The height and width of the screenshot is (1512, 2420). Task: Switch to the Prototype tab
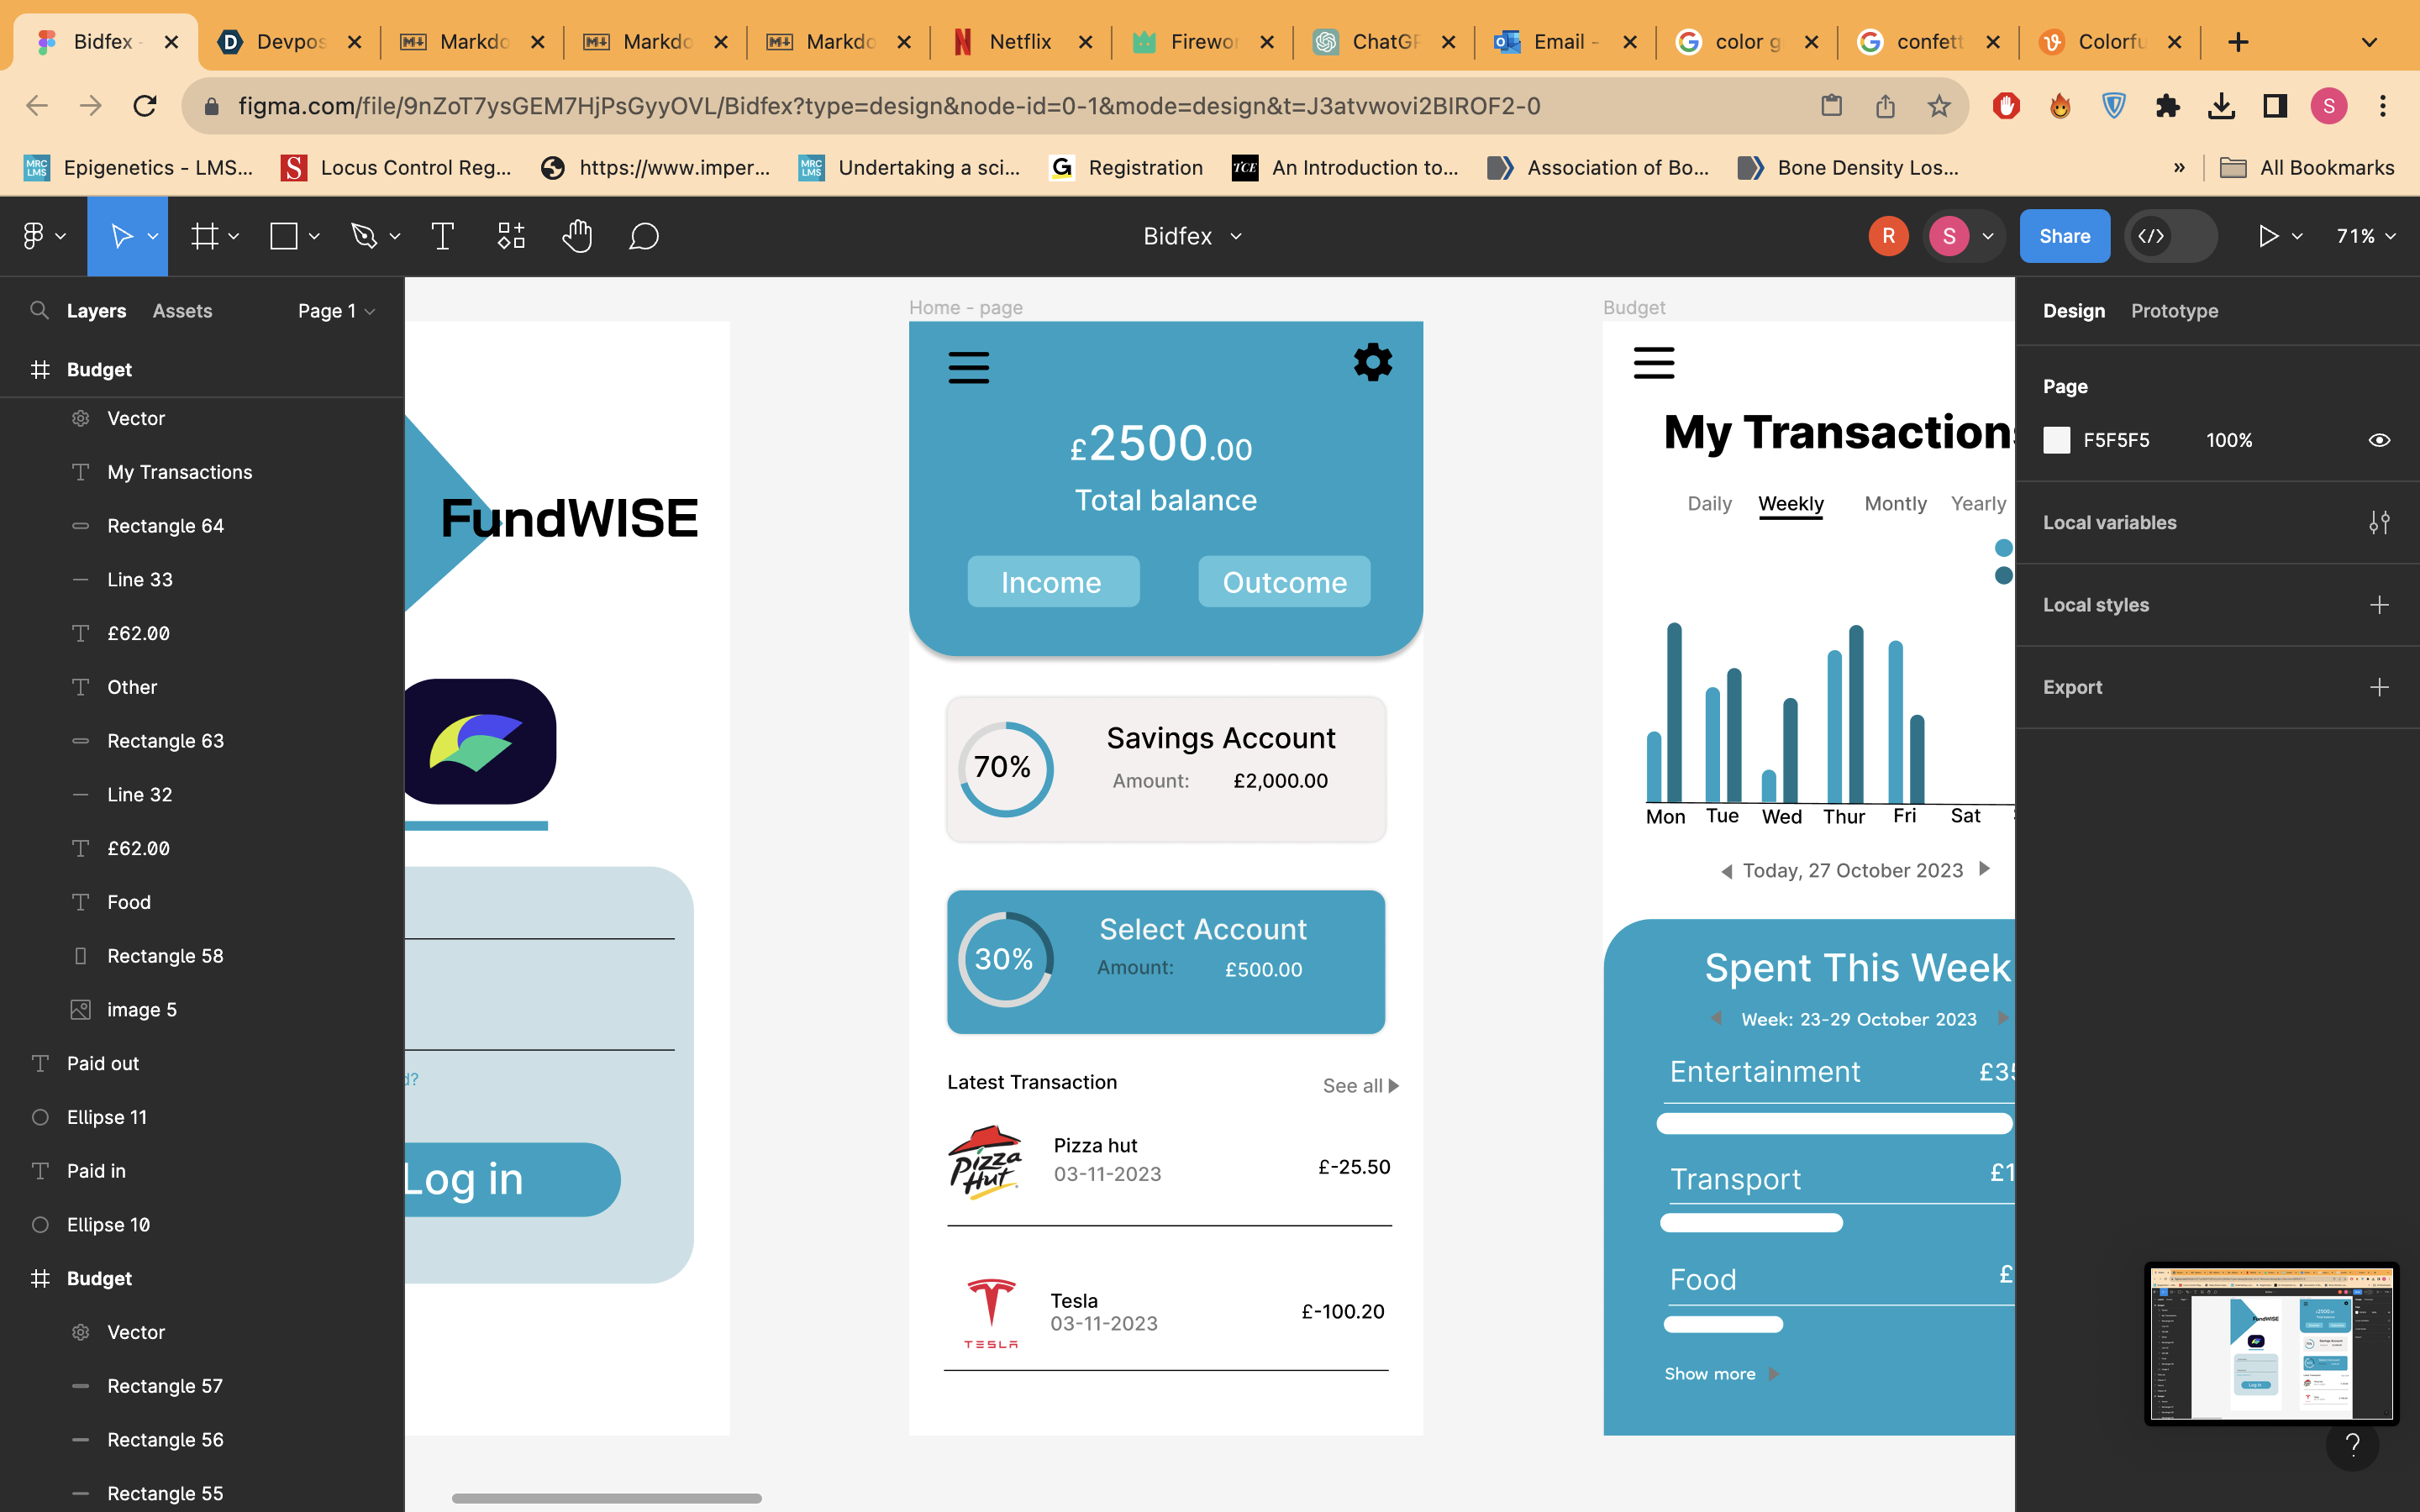coord(2174,311)
